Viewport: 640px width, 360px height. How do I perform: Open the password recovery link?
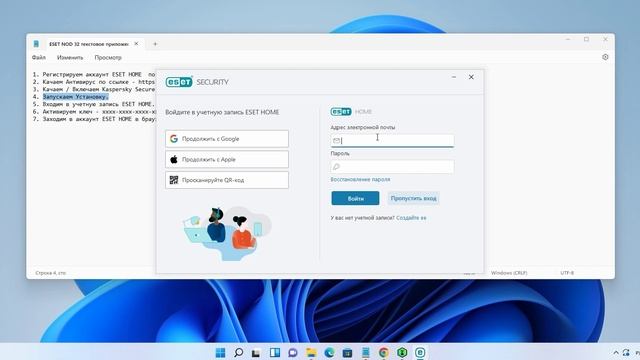pyautogui.click(x=360, y=179)
